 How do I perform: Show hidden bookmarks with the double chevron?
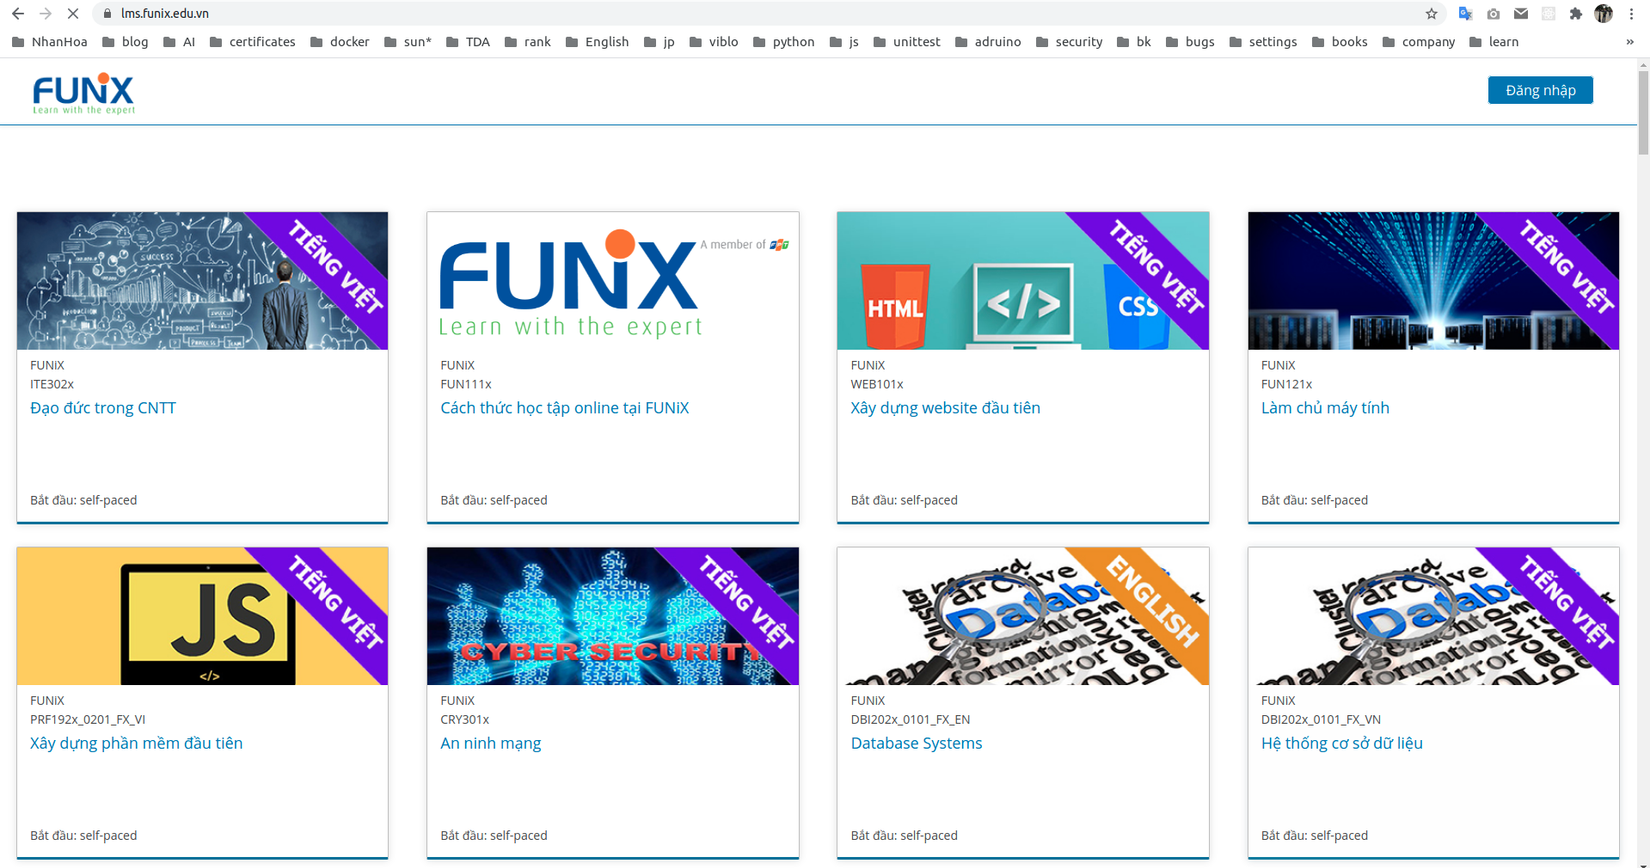pos(1630,42)
